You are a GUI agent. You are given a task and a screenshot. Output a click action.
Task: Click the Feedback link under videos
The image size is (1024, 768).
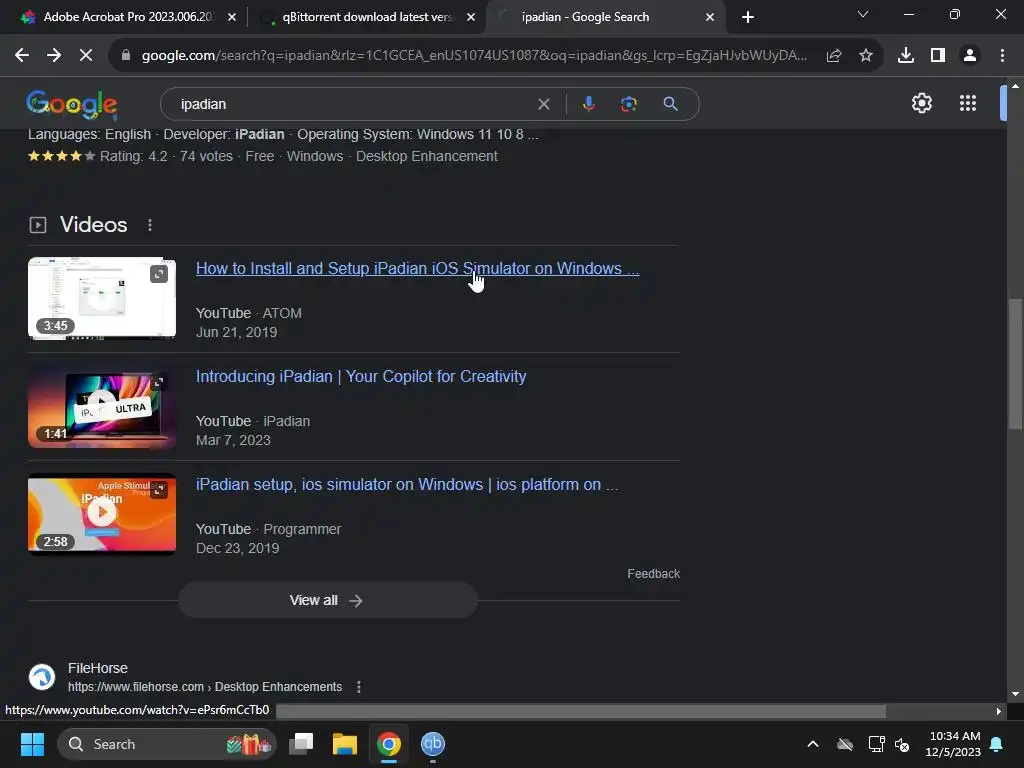pyautogui.click(x=654, y=573)
